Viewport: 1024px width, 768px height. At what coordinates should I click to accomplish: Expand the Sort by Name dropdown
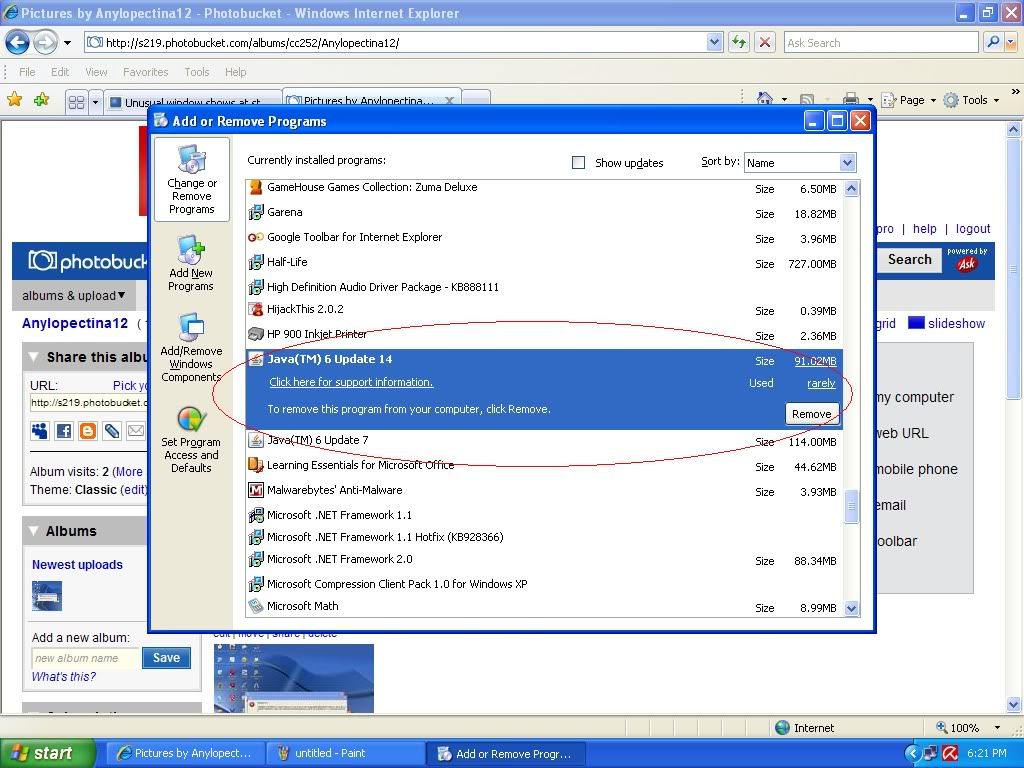point(847,163)
